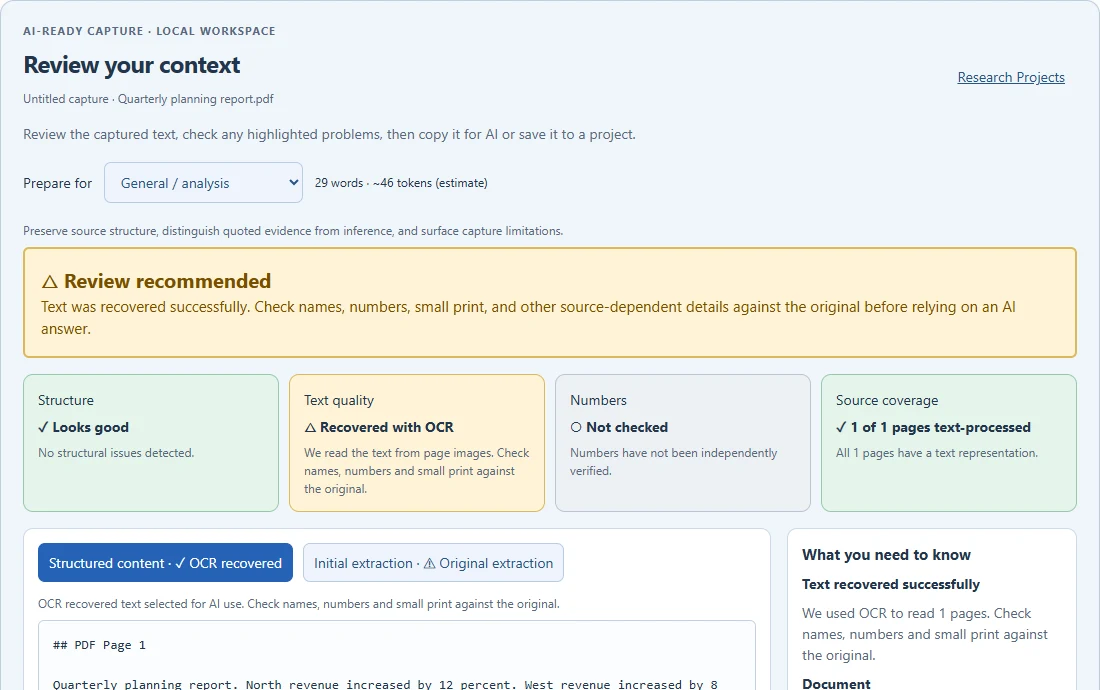Click the circle icon beside Not checked
The image size is (1100, 690).
pos(576,427)
